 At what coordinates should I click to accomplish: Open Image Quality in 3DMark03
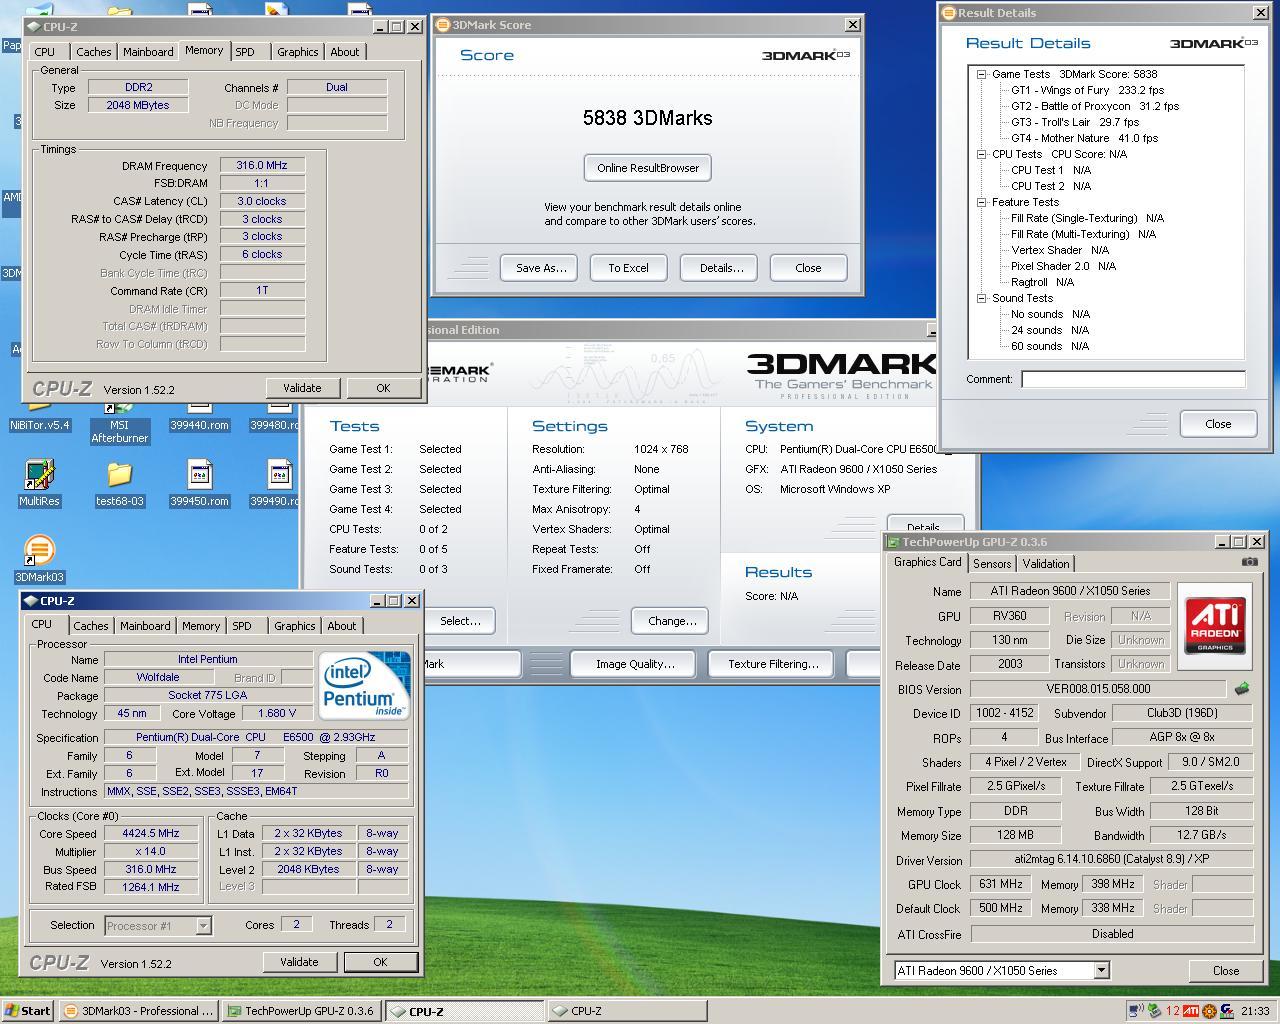pyautogui.click(x=634, y=664)
